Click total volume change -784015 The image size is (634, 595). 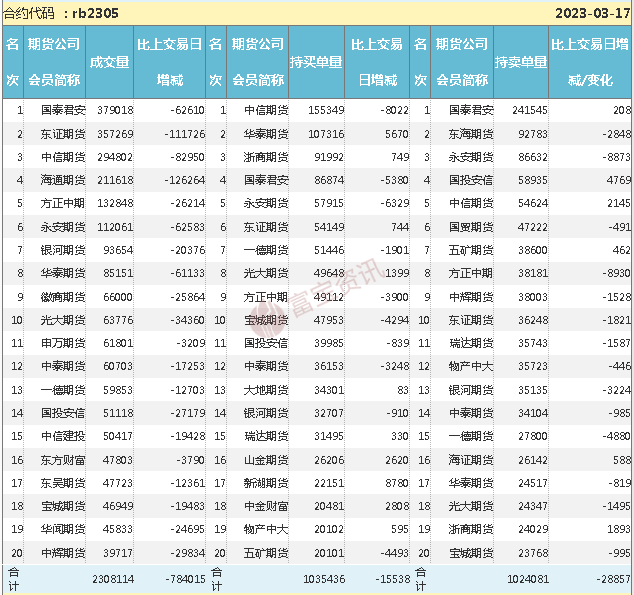(x=185, y=579)
